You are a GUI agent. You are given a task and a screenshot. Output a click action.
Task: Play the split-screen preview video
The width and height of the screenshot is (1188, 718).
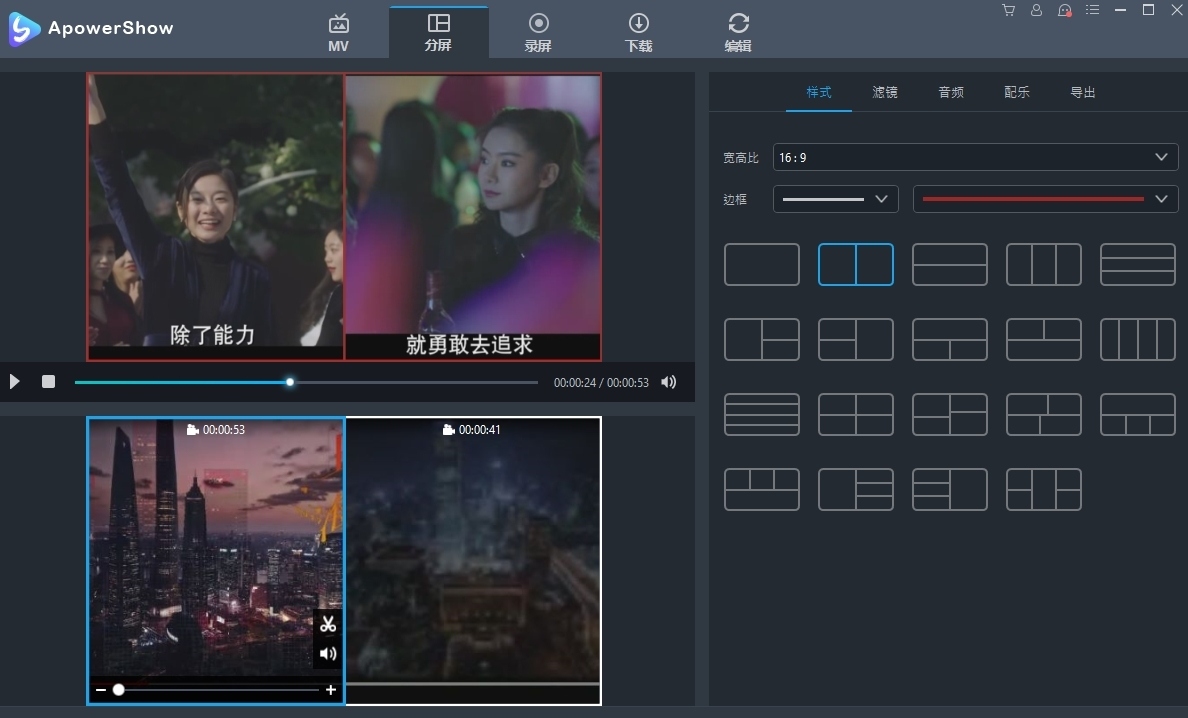[14, 381]
